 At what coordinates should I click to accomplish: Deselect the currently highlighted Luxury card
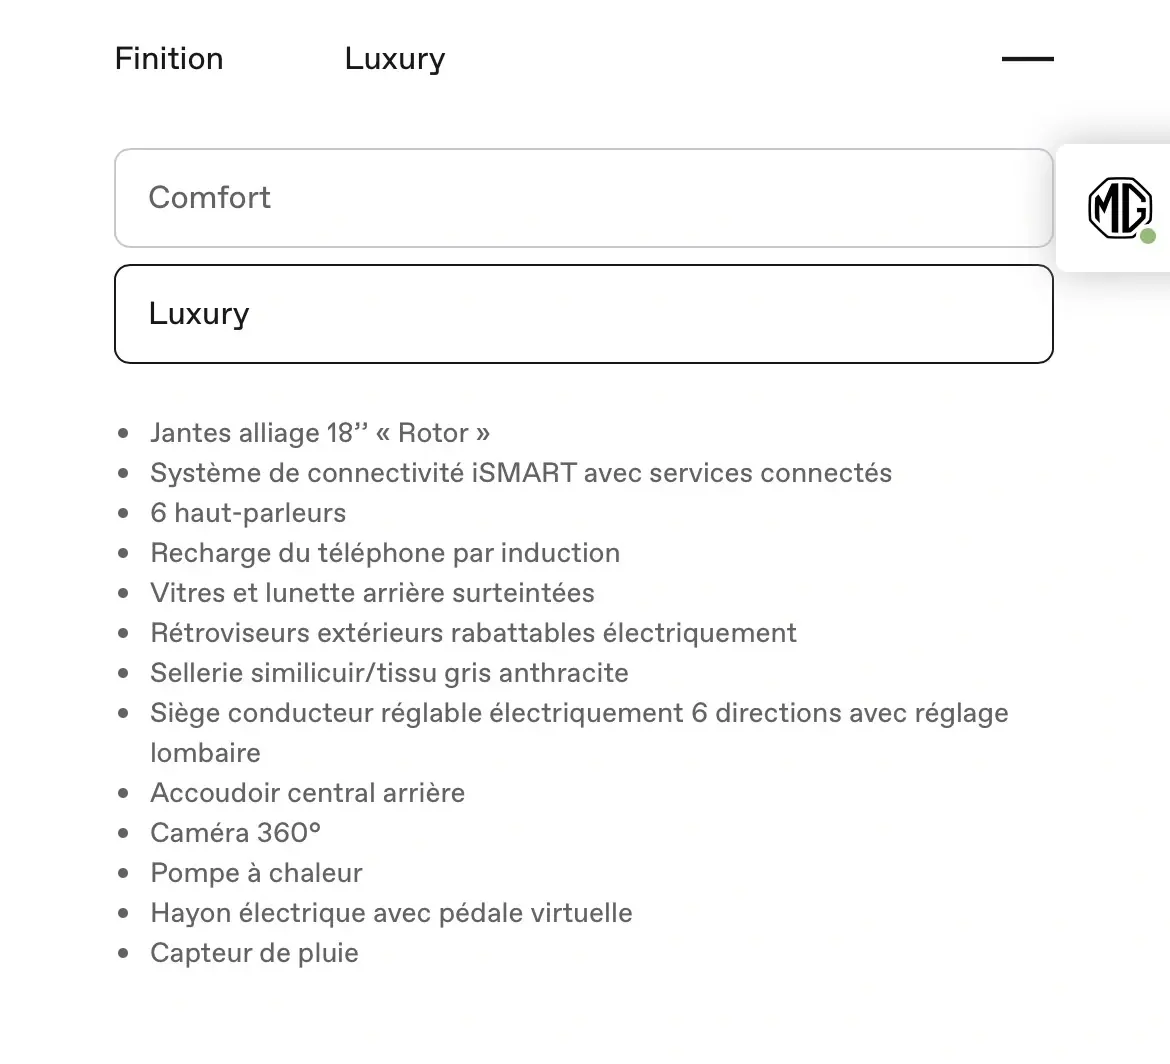[x=584, y=313]
